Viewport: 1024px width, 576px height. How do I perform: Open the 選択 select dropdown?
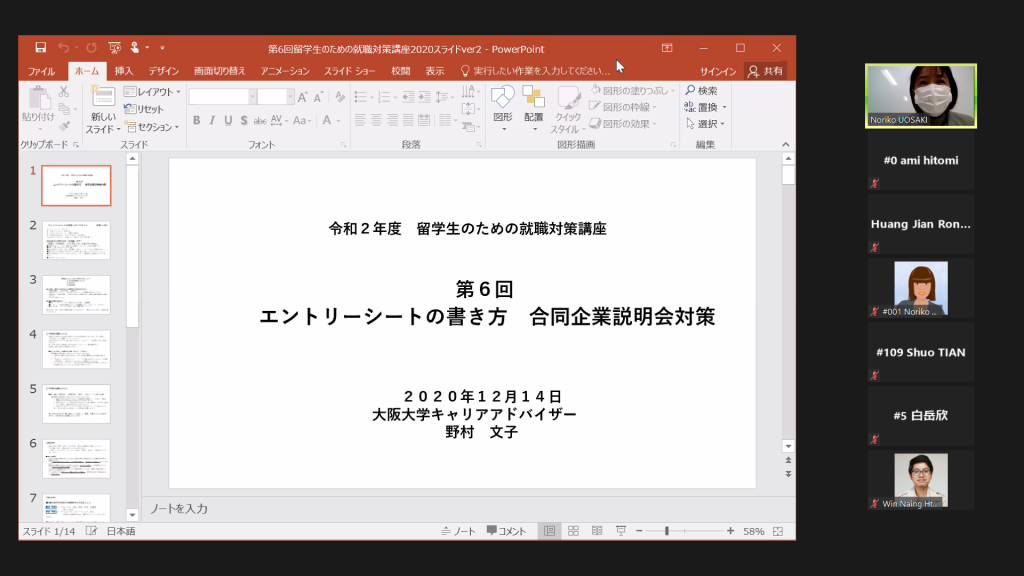(x=706, y=124)
